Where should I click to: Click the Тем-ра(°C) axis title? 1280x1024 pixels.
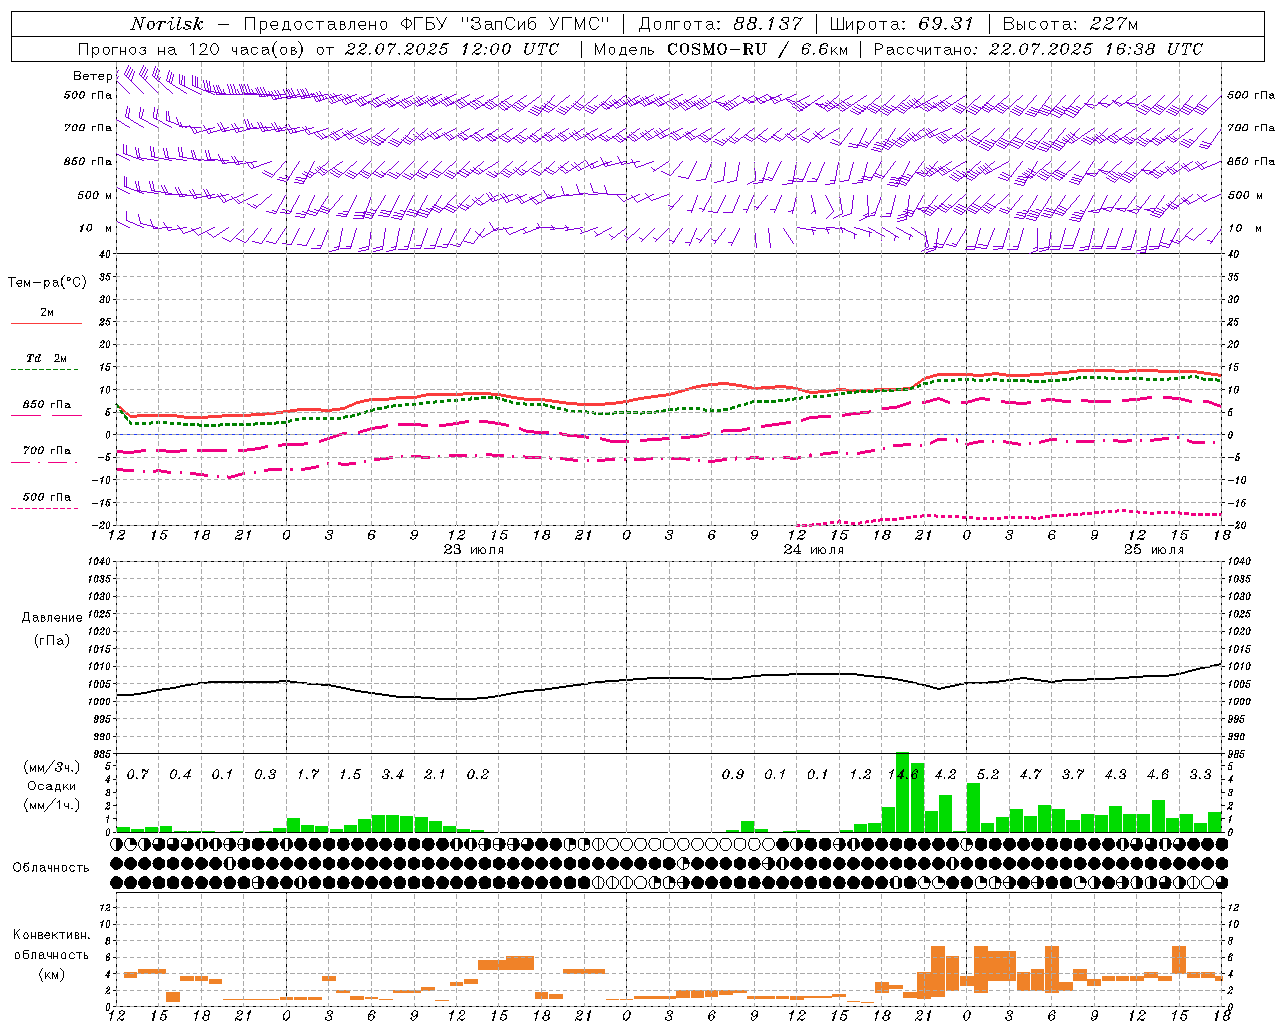coord(47,283)
